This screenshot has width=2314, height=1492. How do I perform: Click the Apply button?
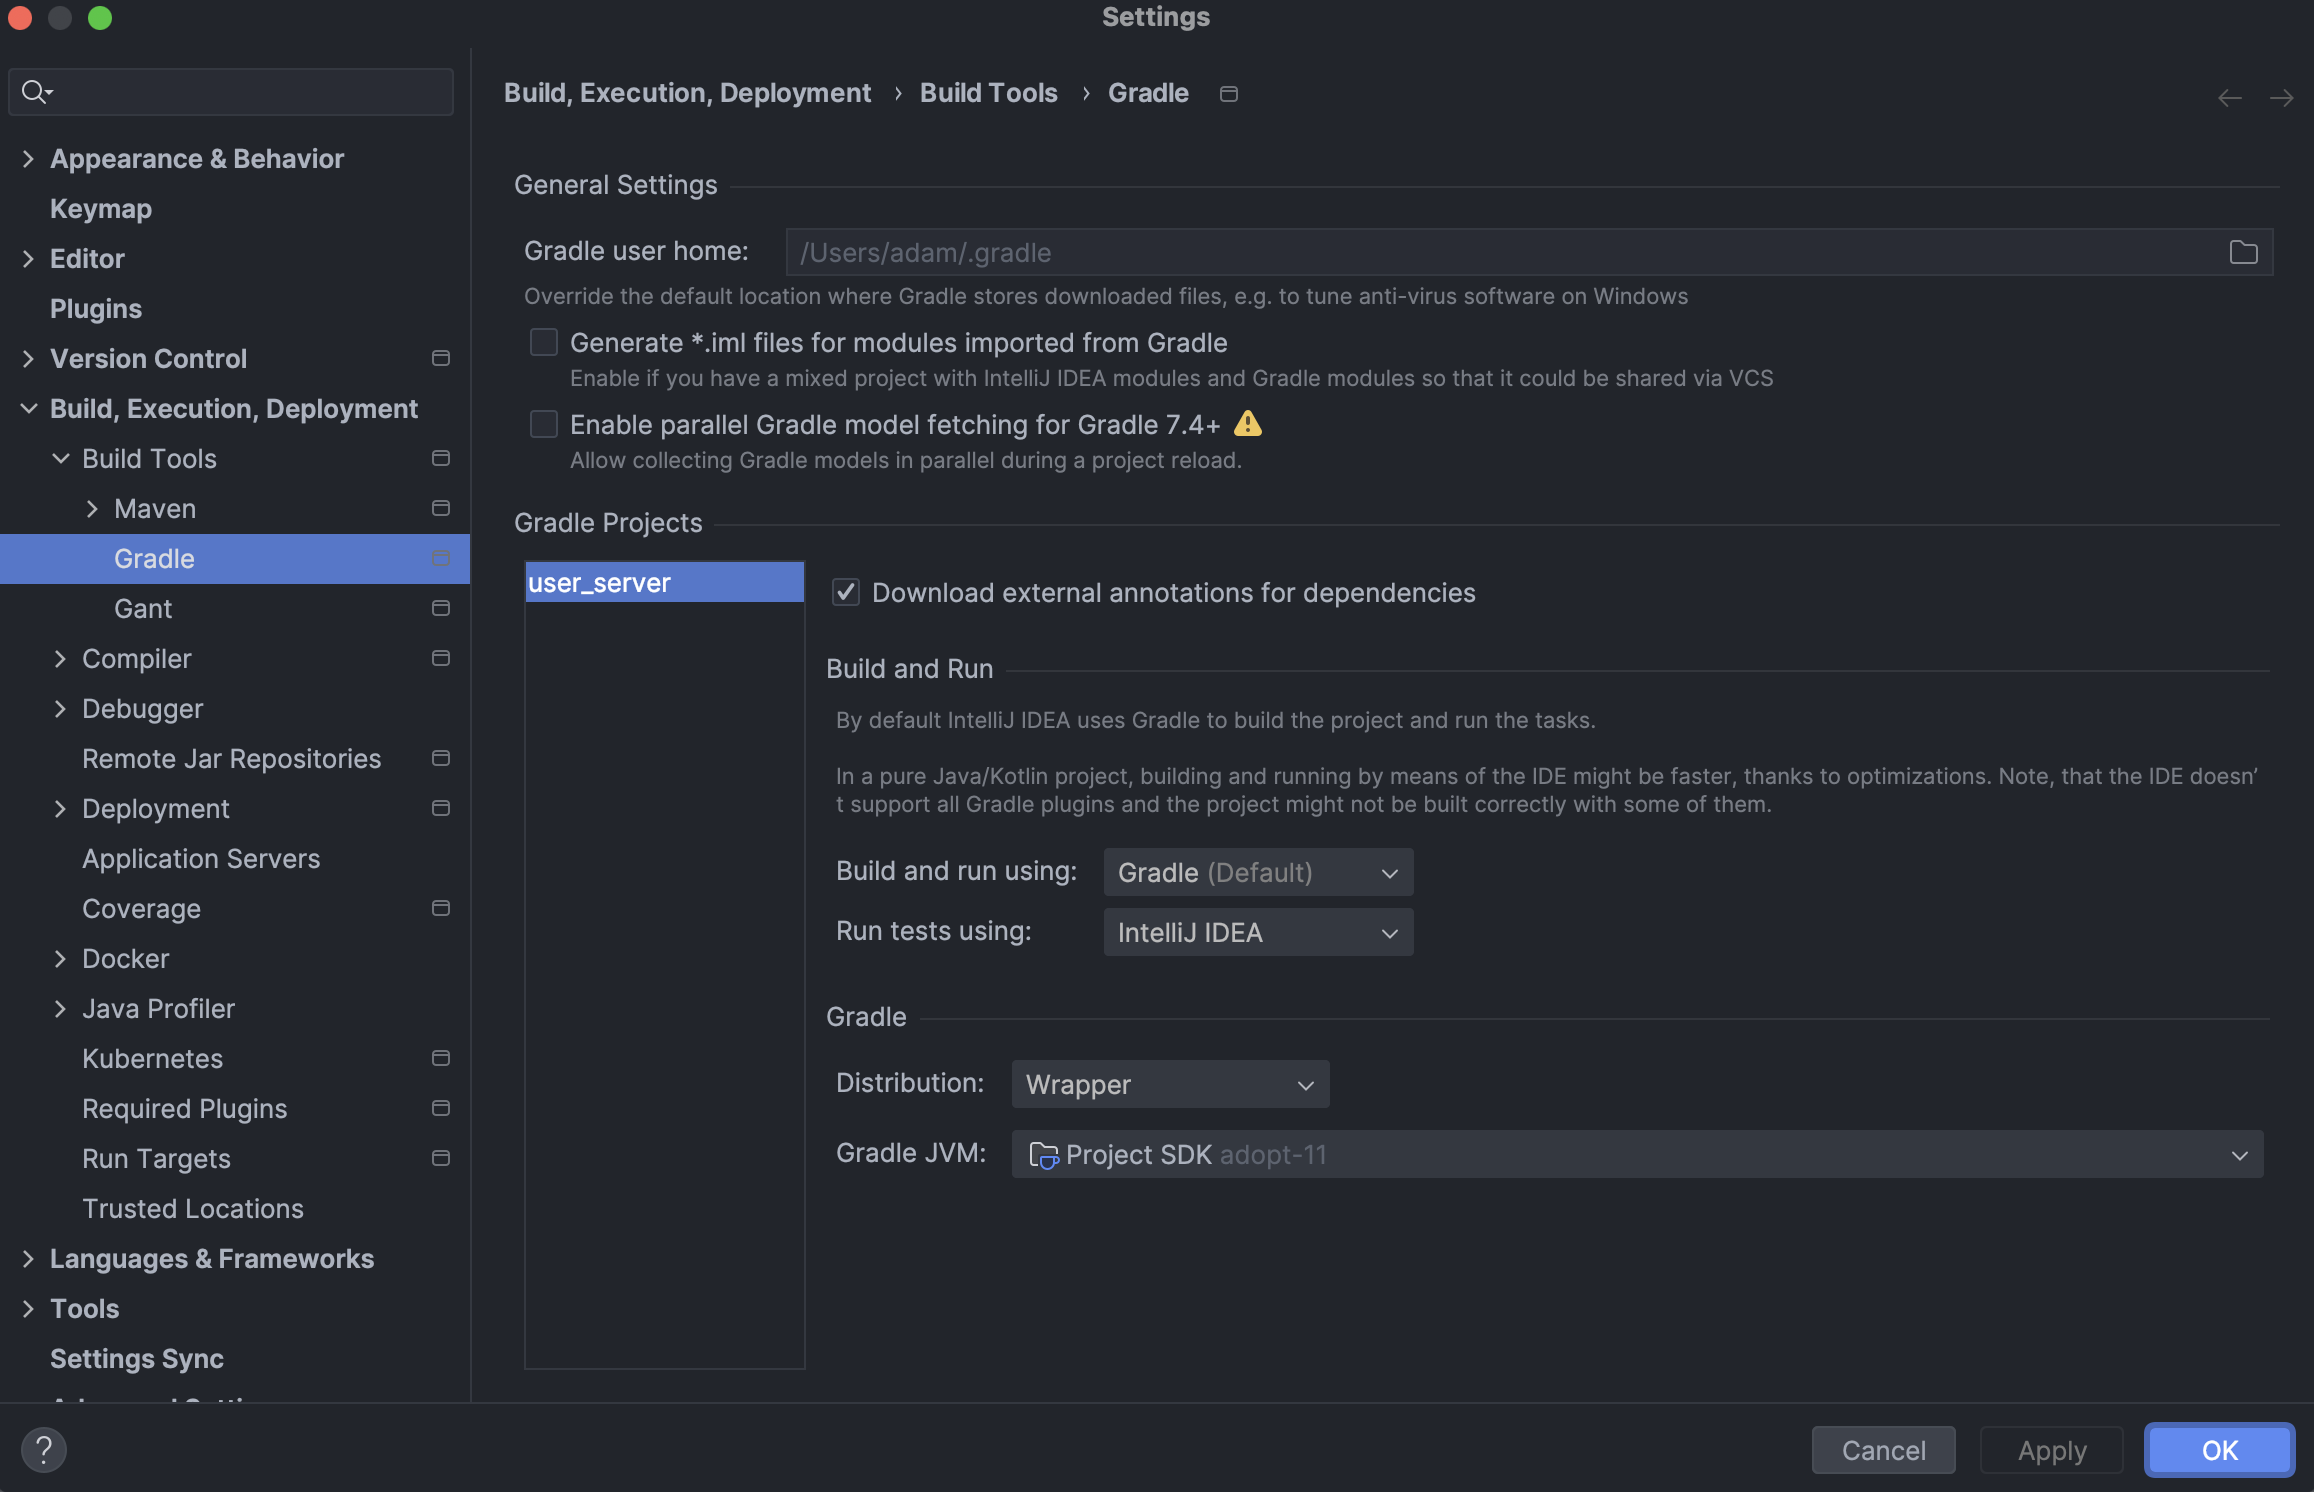coord(2052,1450)
